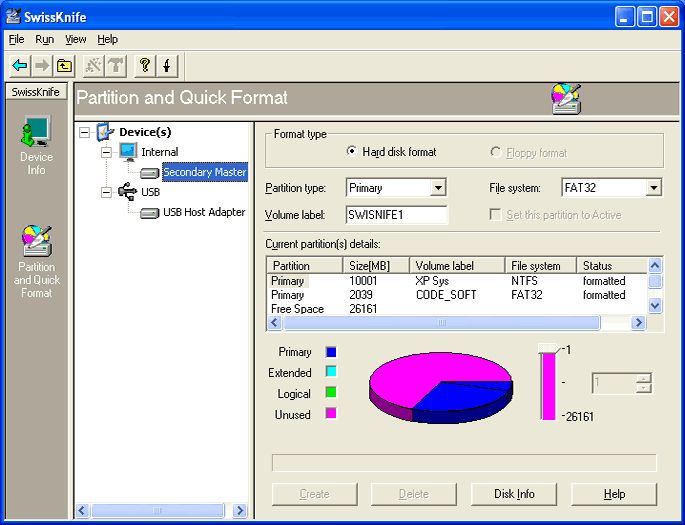Open Device Info from the sidebar
685x525 pixels.
36,145
